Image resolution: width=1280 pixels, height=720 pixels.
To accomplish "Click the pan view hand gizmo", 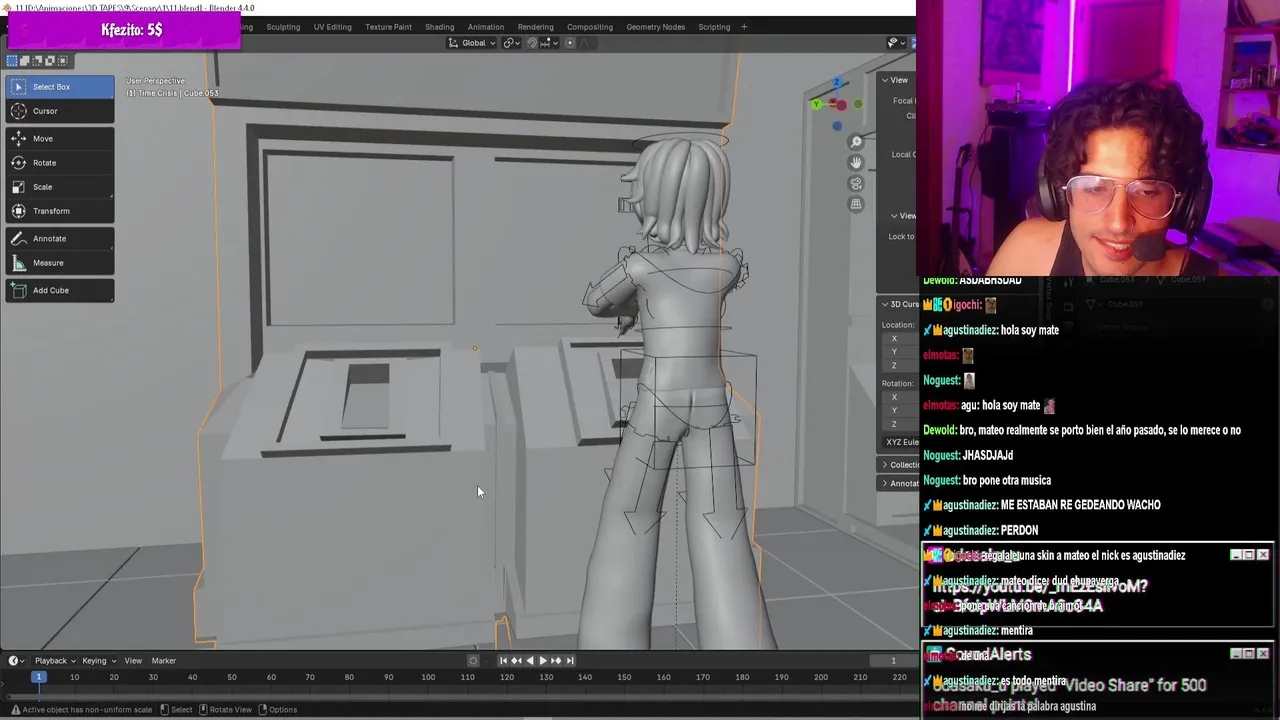I will point(855,163).
